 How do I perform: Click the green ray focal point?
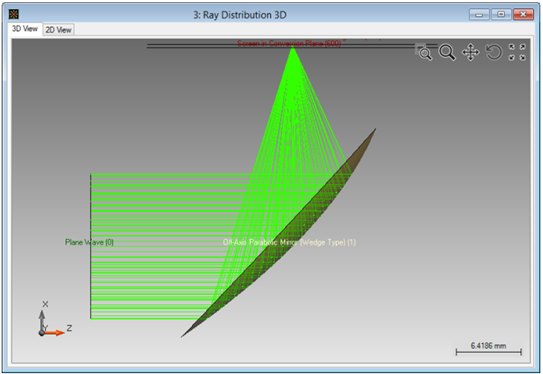coord(293,47)
